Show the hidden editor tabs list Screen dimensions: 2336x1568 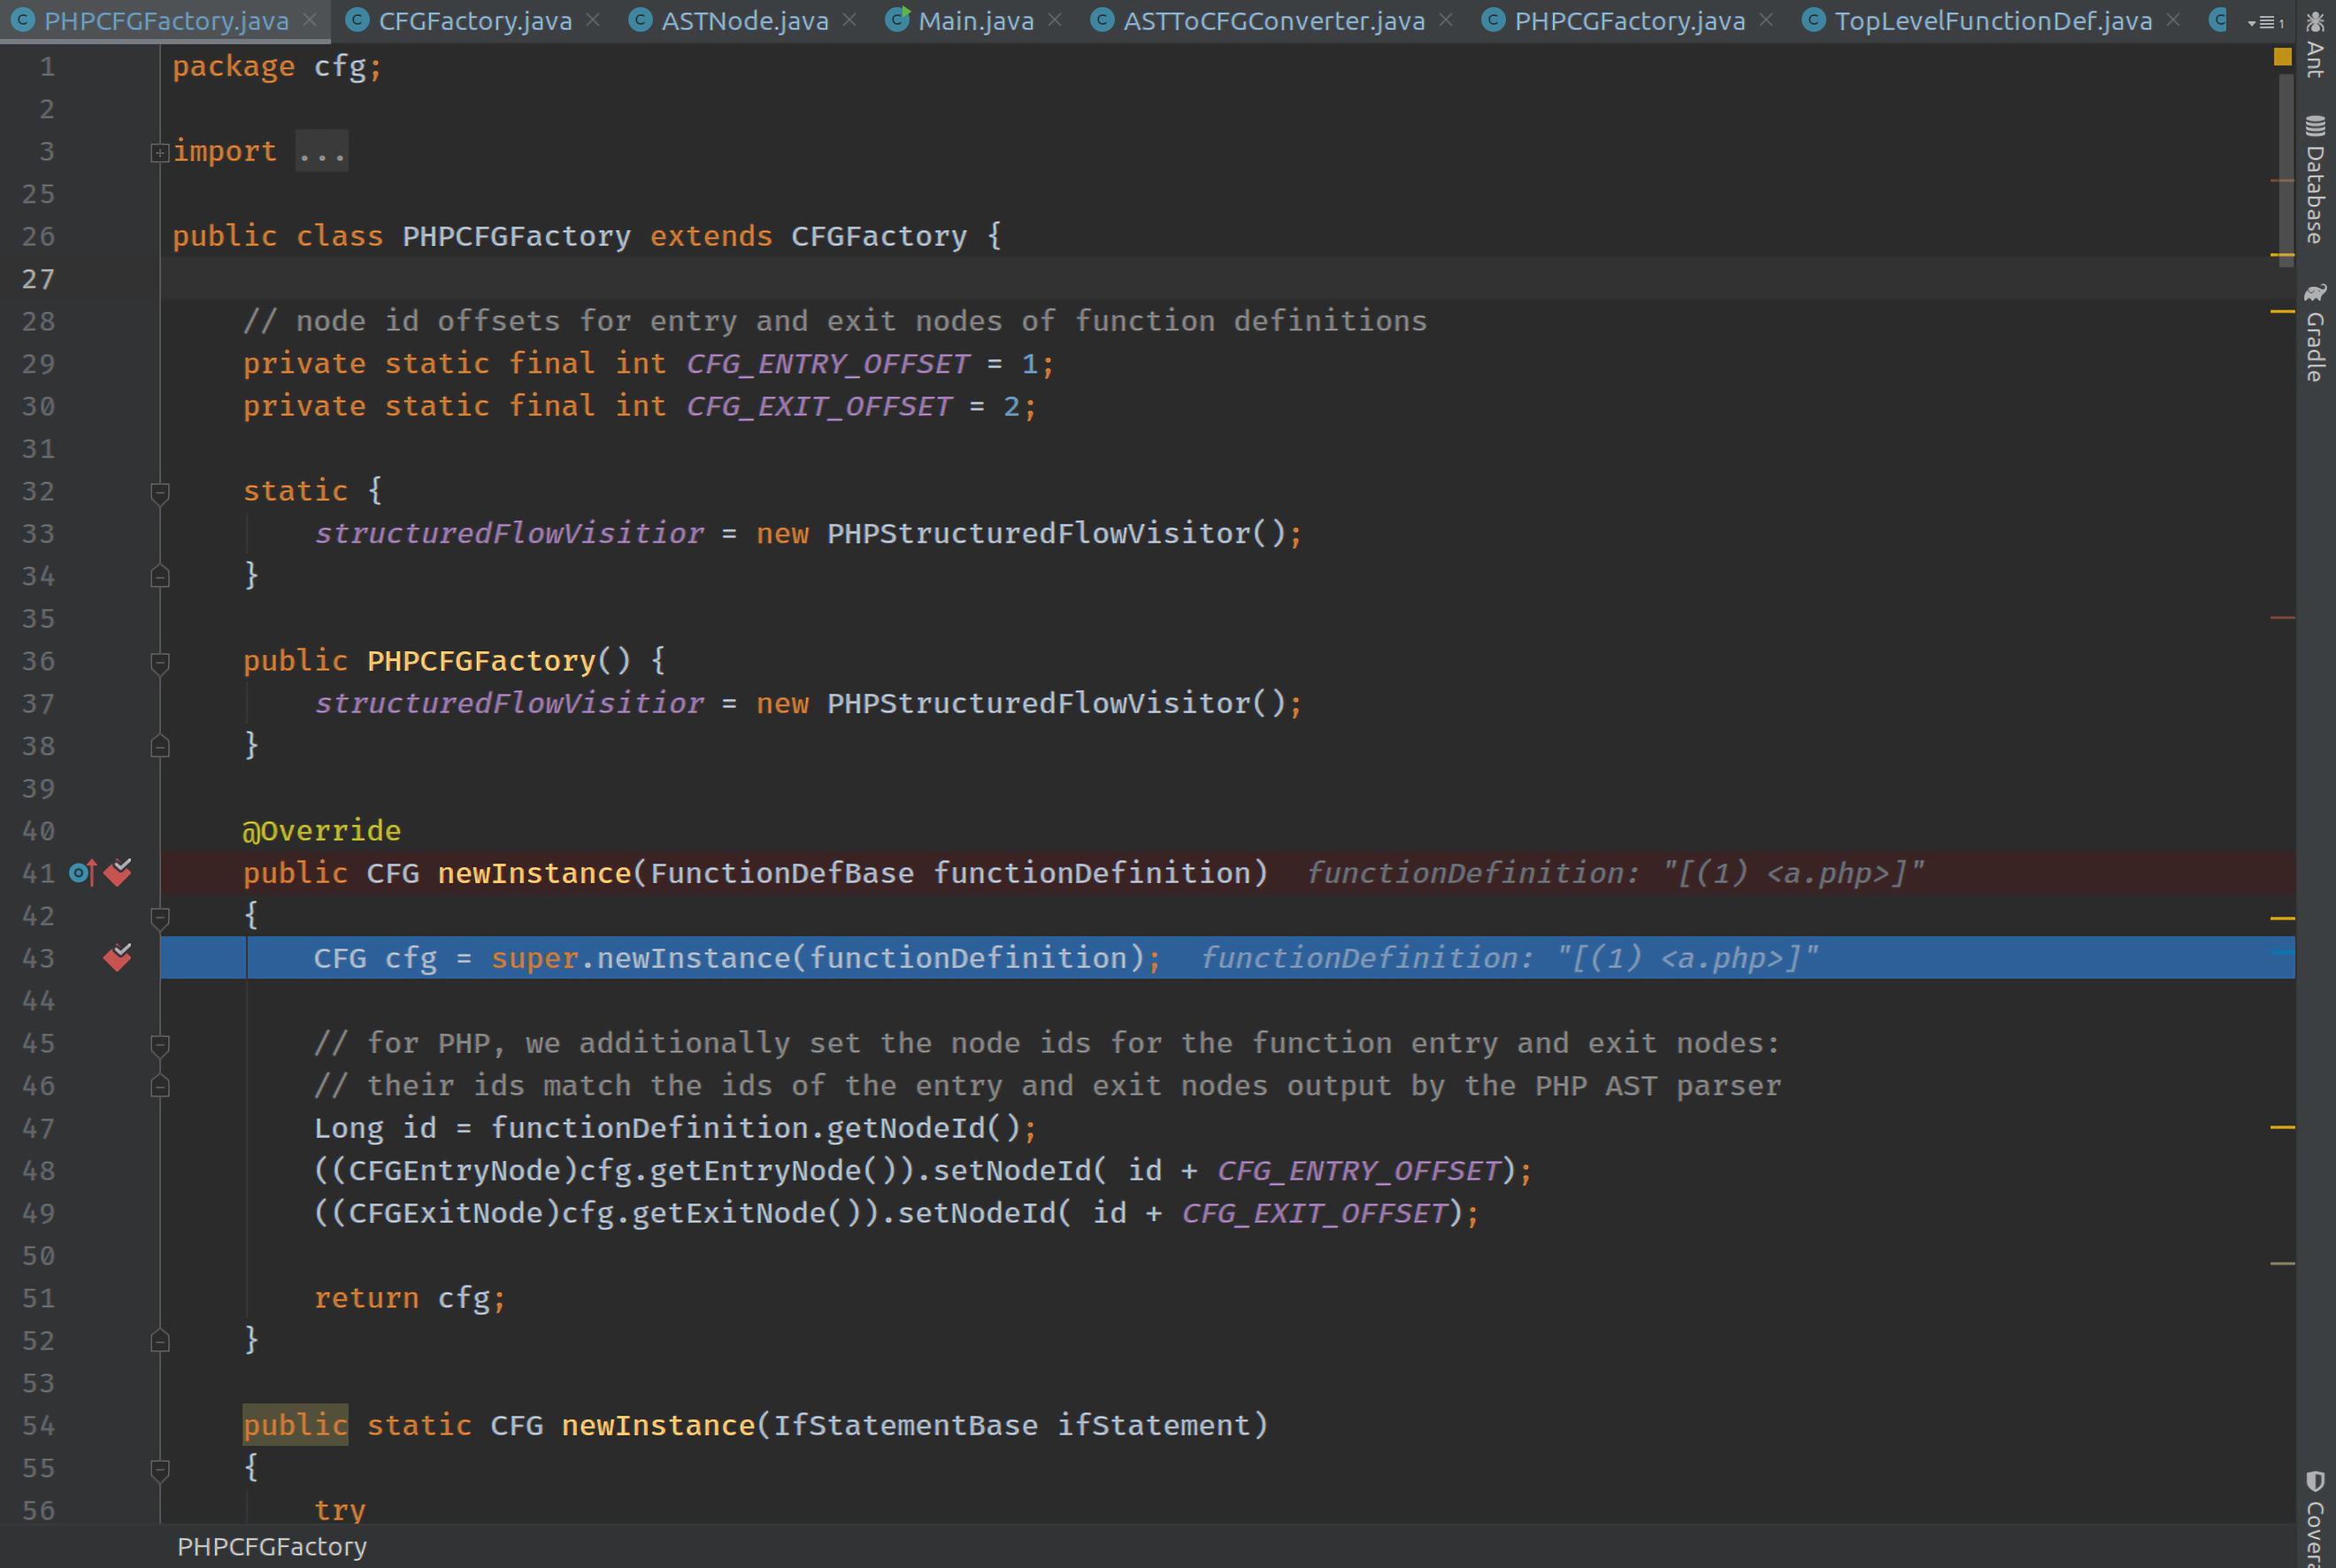pos(2265,22)
